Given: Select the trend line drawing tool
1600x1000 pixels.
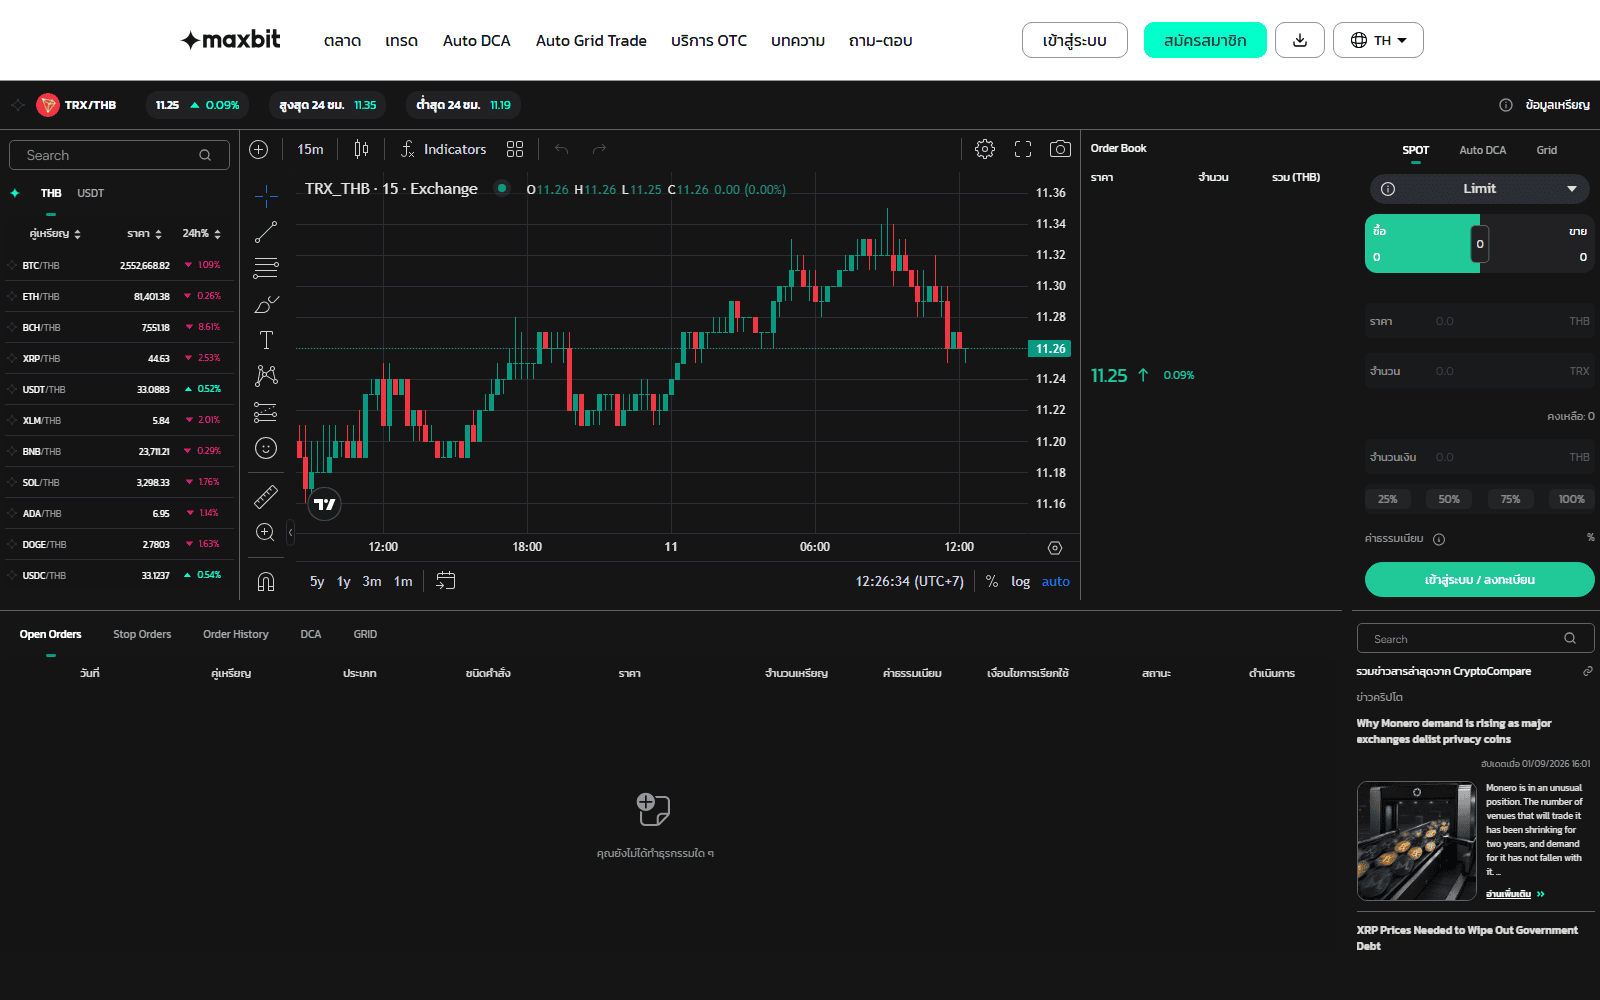Looking at the screenshot, I should coord(266,232).
